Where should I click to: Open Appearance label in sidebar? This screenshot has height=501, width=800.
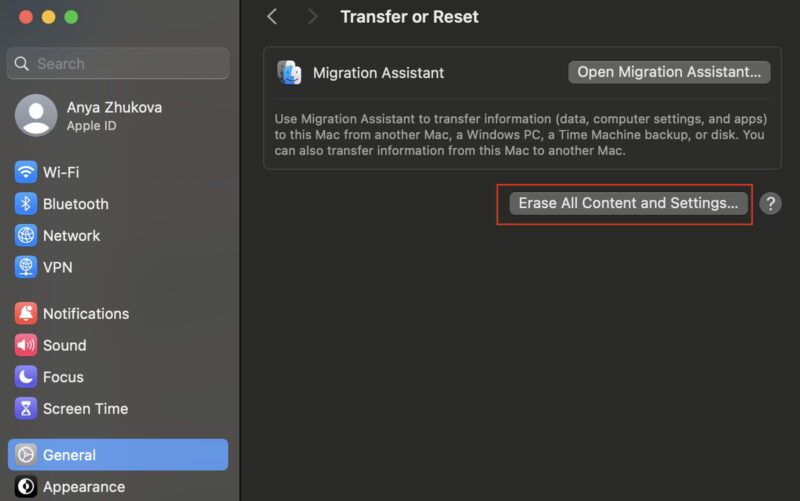(84, 487)
